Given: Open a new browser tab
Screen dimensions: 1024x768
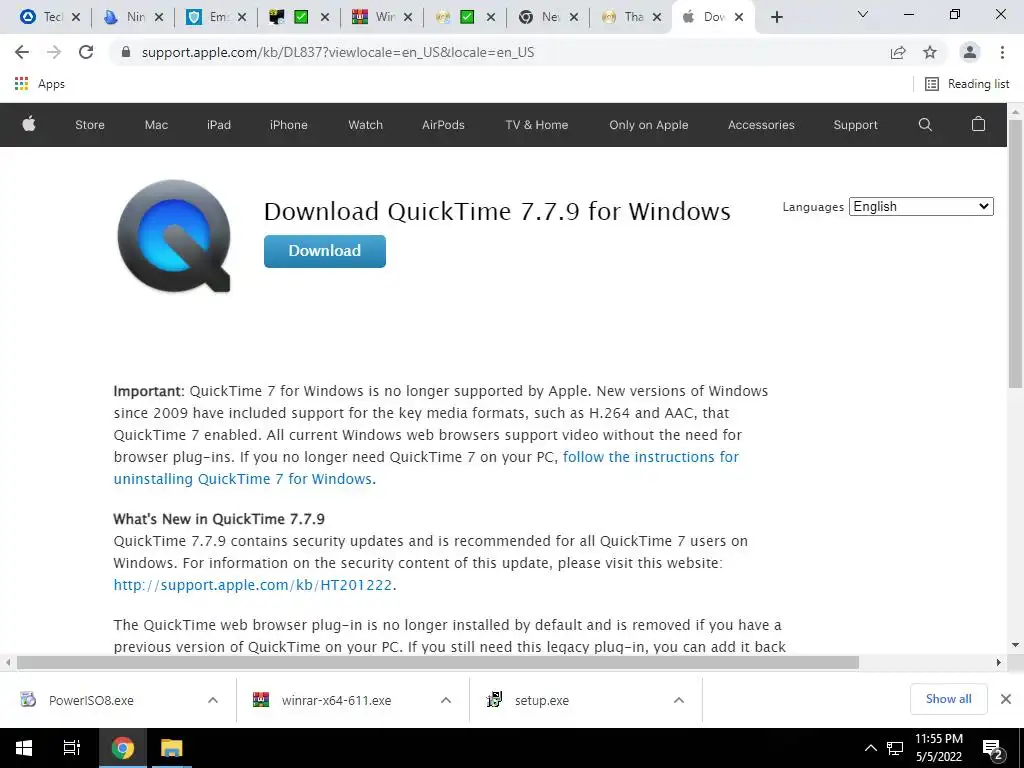Looking at the screenshot, I should tap(776, 17).
